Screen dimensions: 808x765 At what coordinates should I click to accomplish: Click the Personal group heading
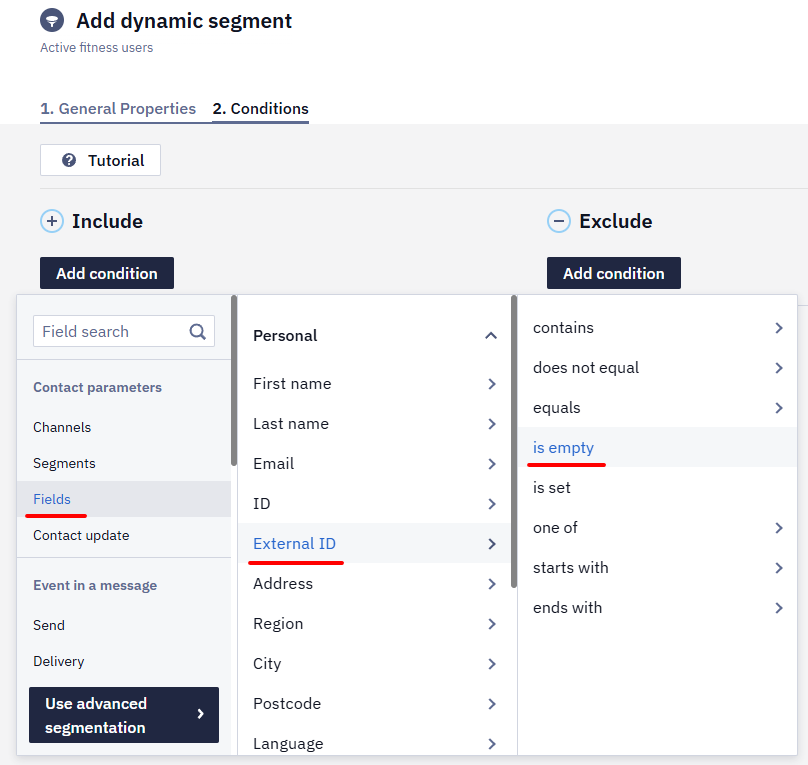(x=285, y=336)
